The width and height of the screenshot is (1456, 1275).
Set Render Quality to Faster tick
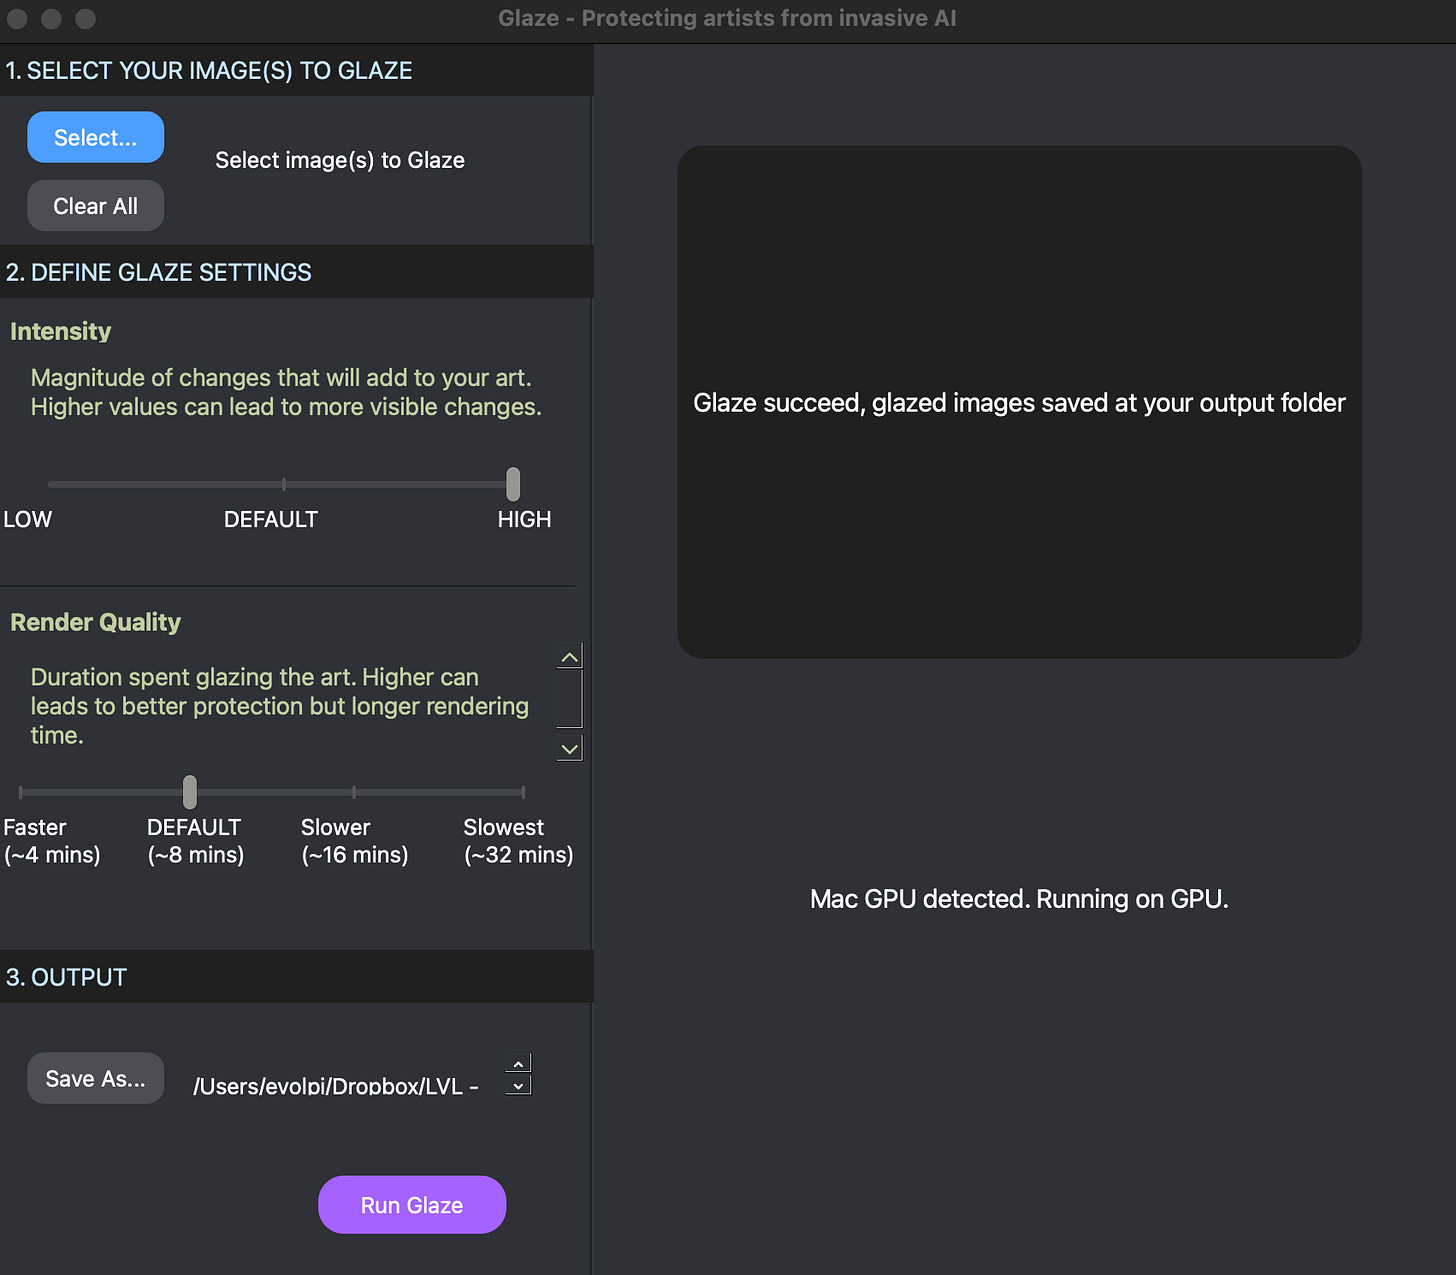coord(20,792)
